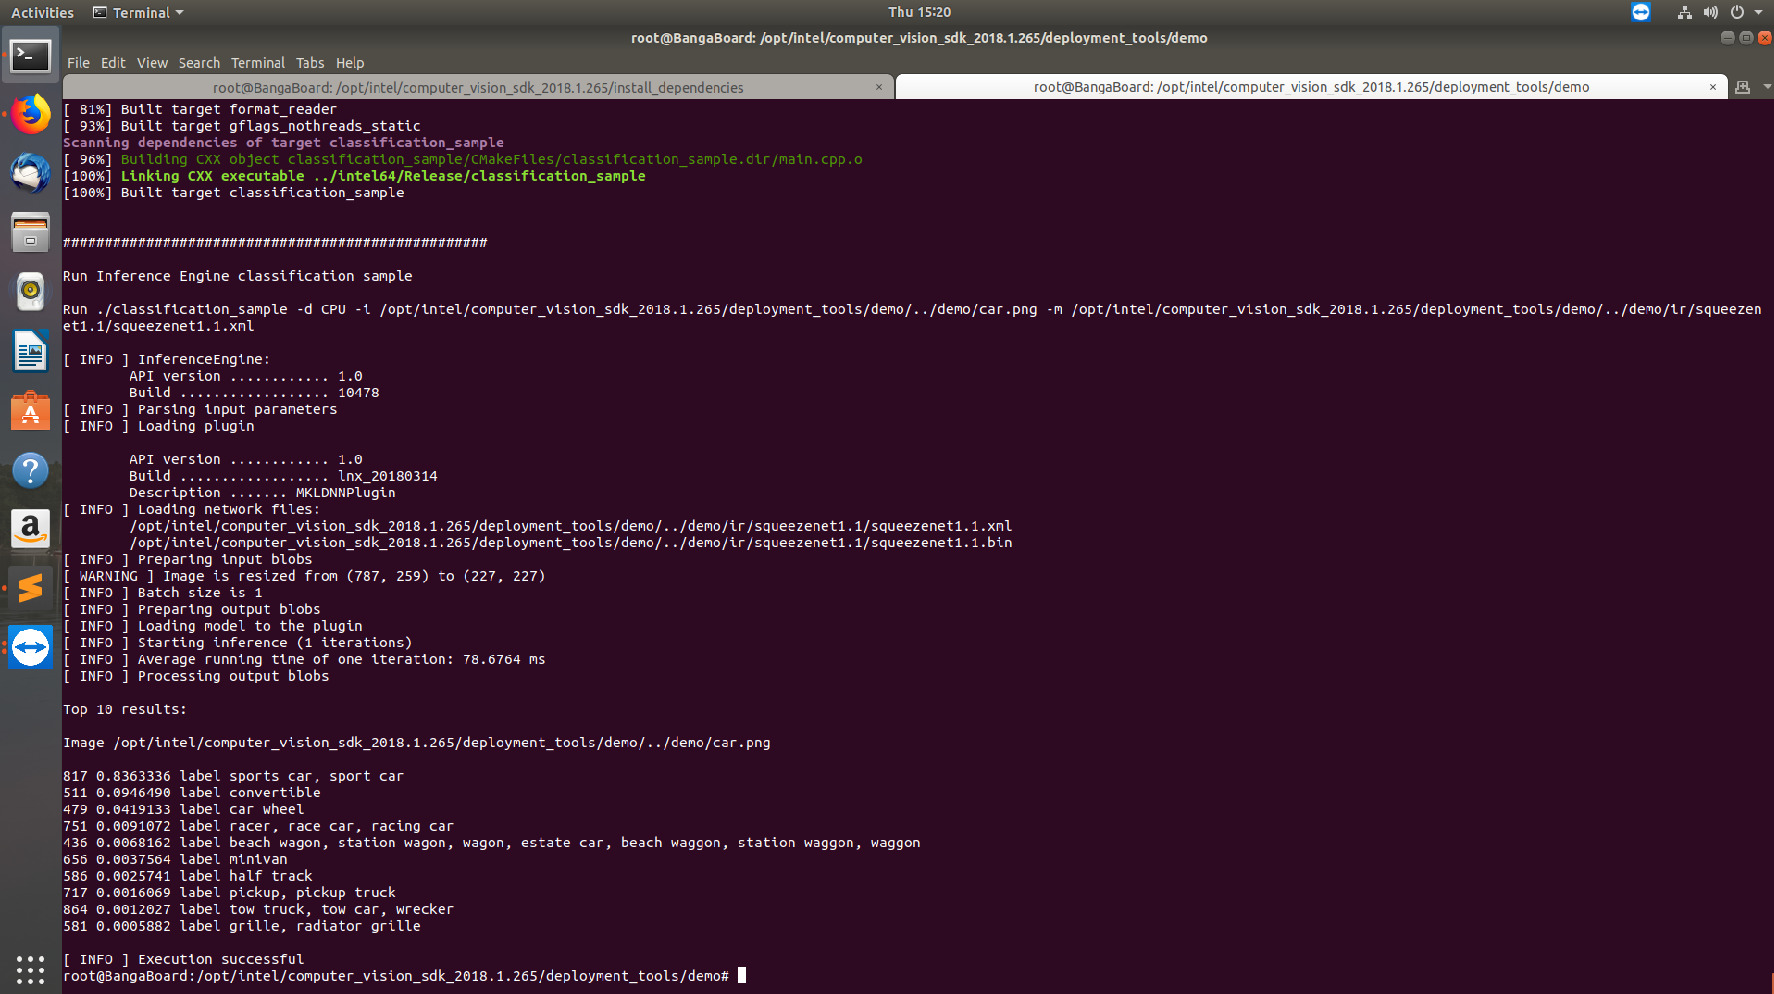Click the 'Top 10 results:' line

pos(125,709)
